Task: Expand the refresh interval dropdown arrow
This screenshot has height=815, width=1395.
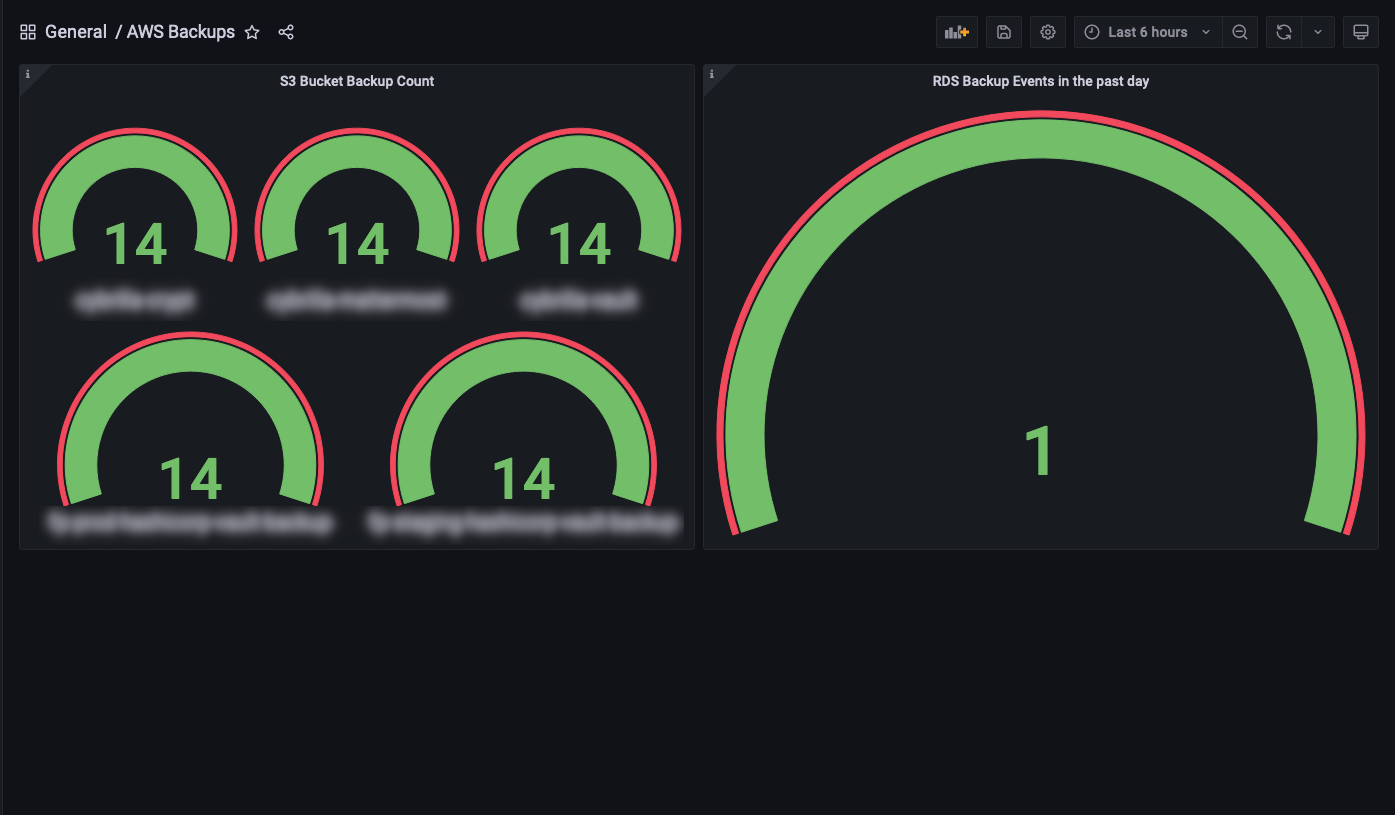Action: click(1318, 32)
